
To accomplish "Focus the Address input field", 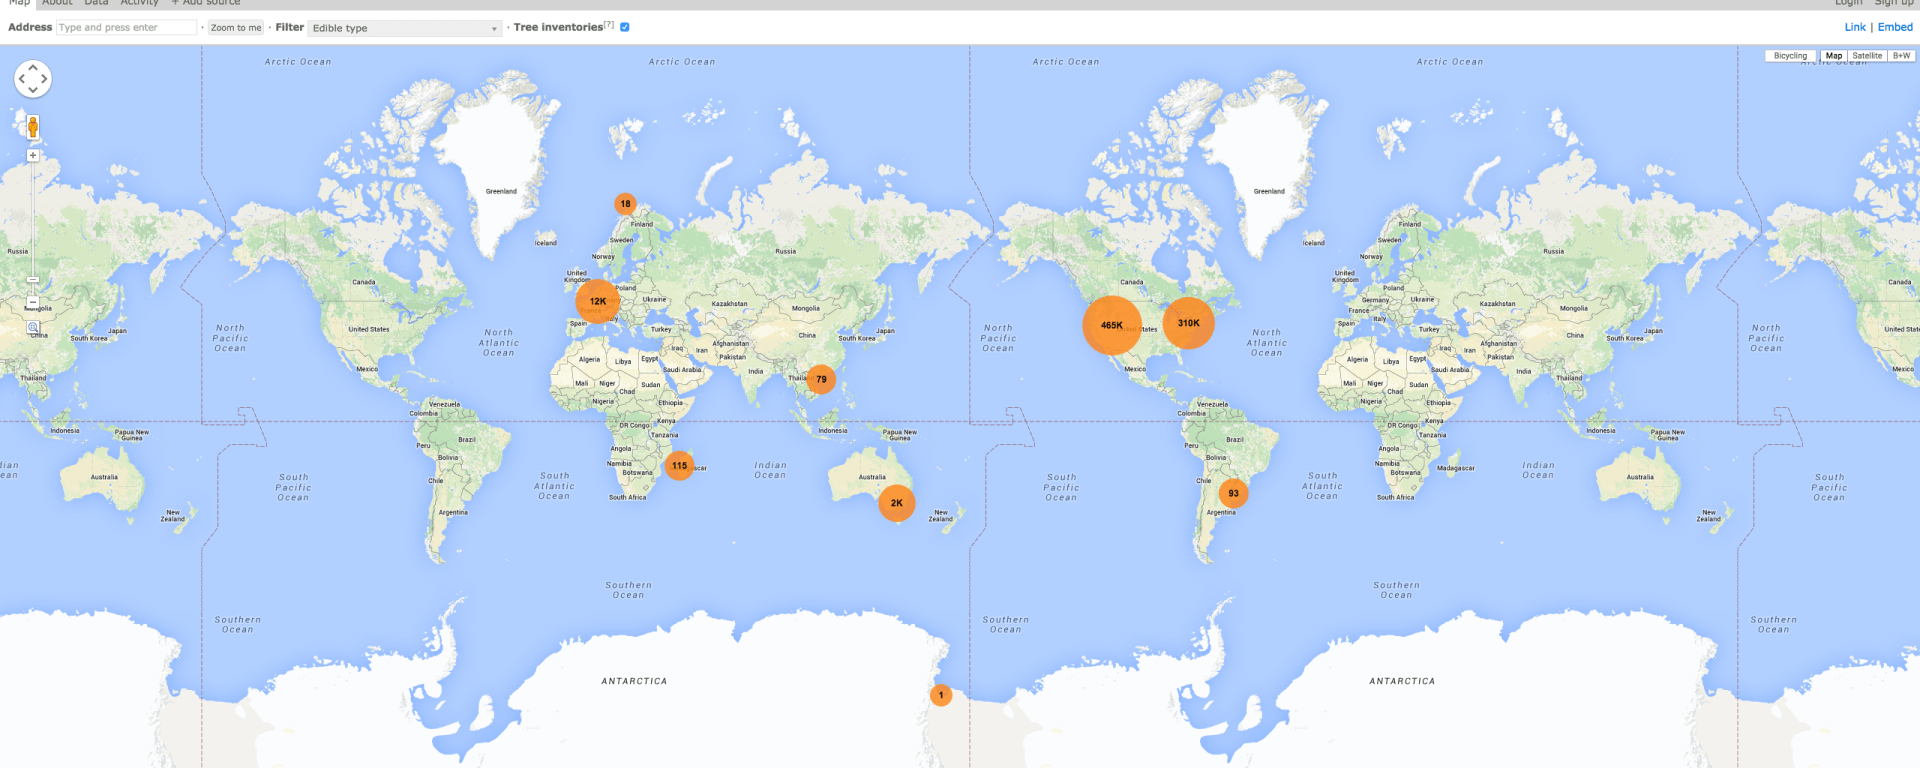I will tap(126, 27).
